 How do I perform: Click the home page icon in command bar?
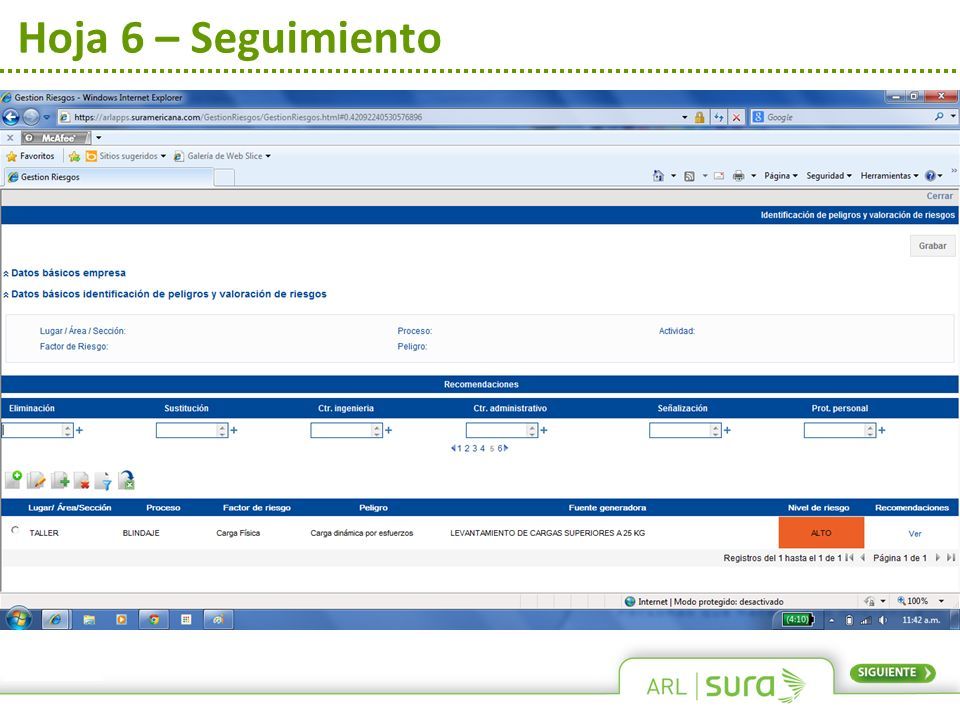658,176
